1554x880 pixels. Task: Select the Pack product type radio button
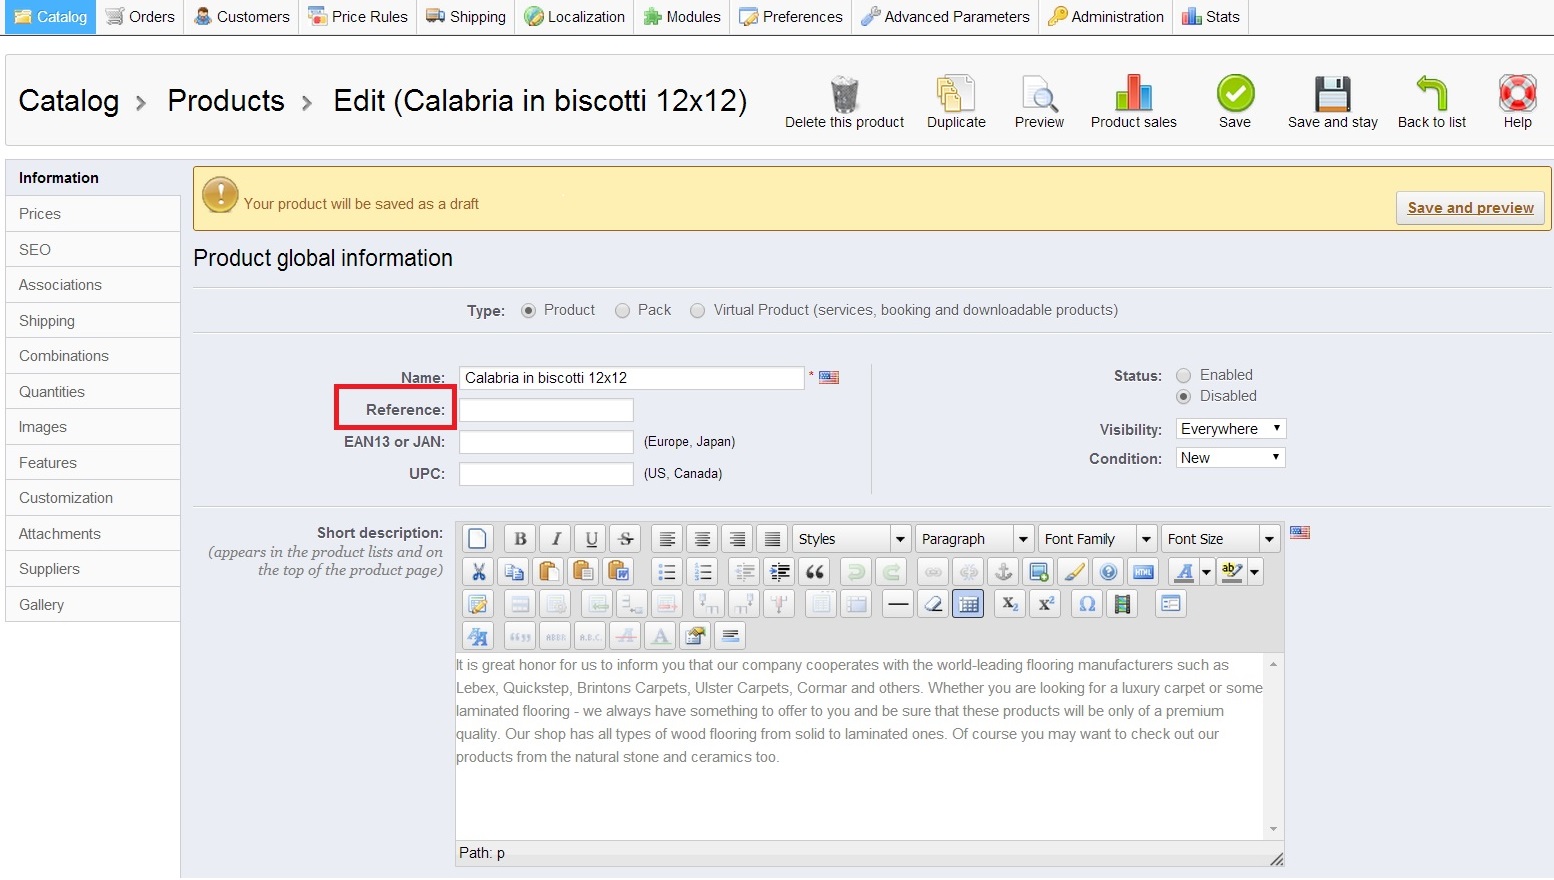(x=623, y=311)
